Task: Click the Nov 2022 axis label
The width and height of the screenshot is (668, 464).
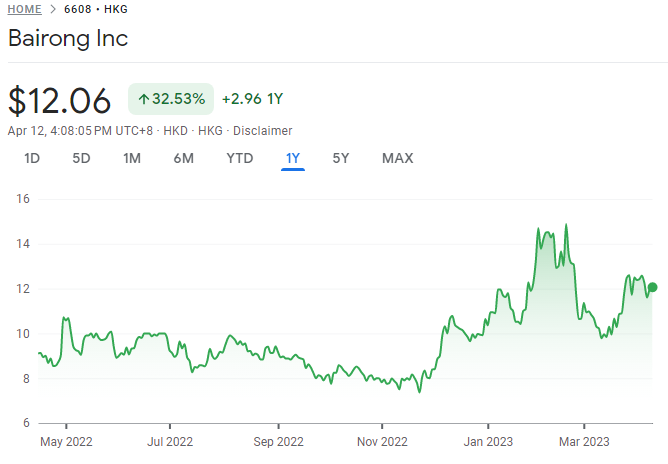Action: point(382,442)
